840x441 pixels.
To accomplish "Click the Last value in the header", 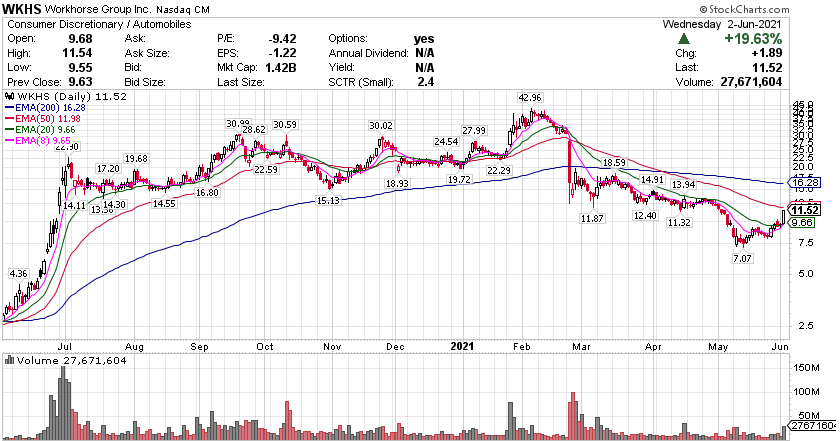I will point(767,68).
